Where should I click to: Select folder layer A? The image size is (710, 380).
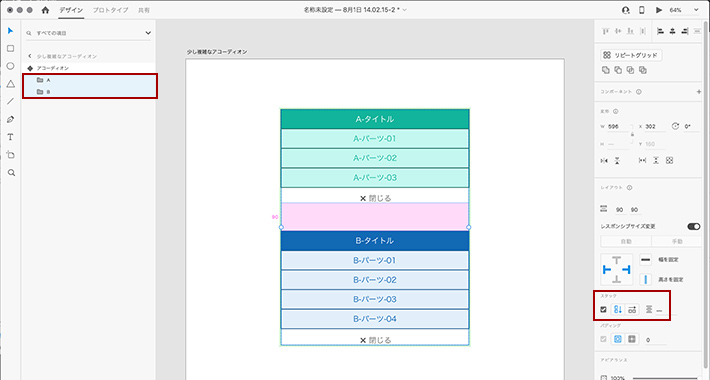(x=90, y=80)
